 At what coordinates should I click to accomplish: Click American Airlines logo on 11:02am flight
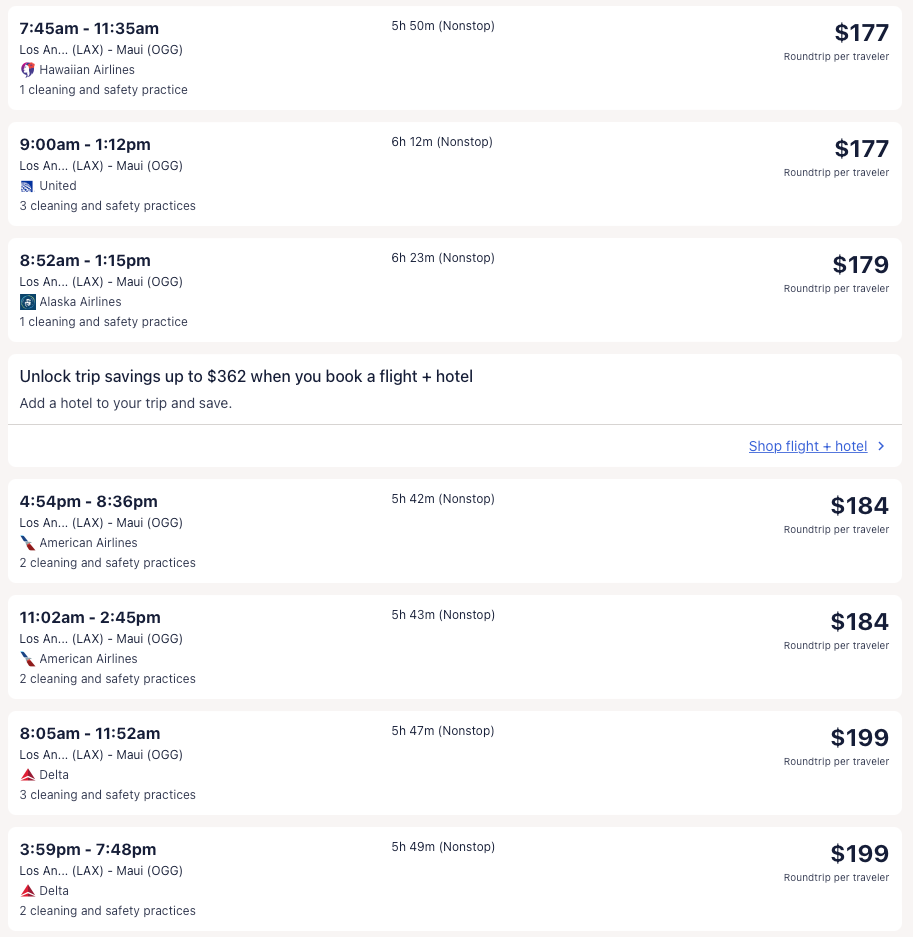[27, 659]
